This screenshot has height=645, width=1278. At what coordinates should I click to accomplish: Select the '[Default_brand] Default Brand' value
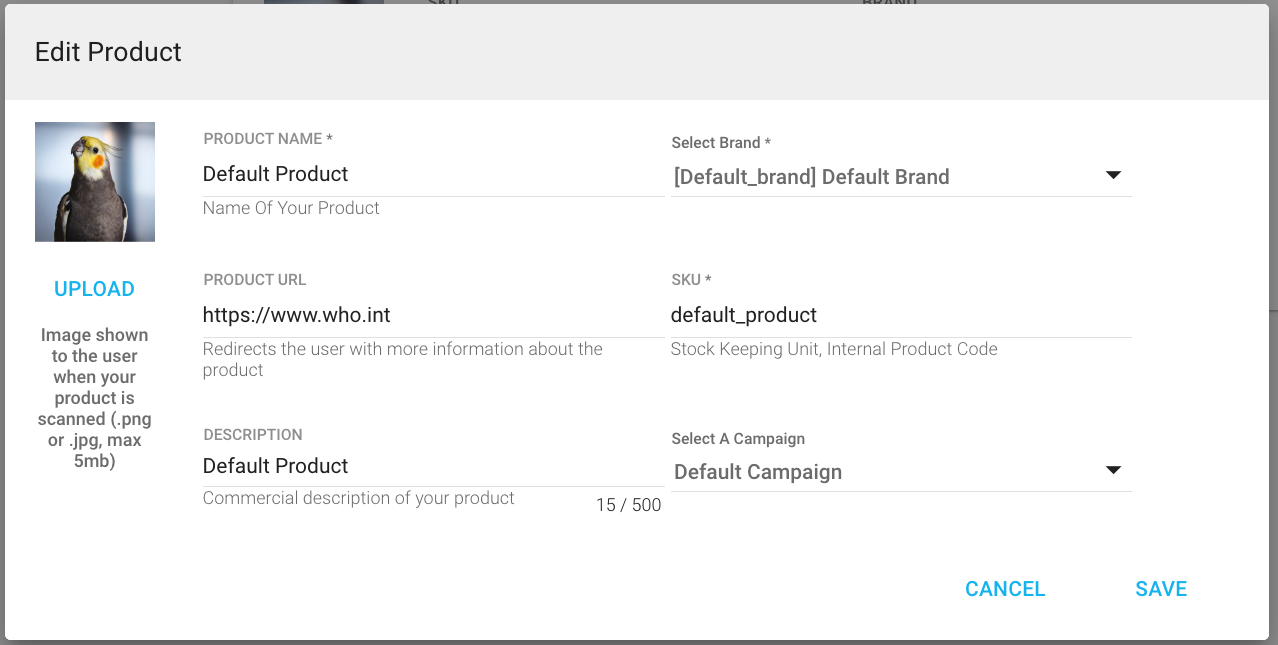[812, 176]
